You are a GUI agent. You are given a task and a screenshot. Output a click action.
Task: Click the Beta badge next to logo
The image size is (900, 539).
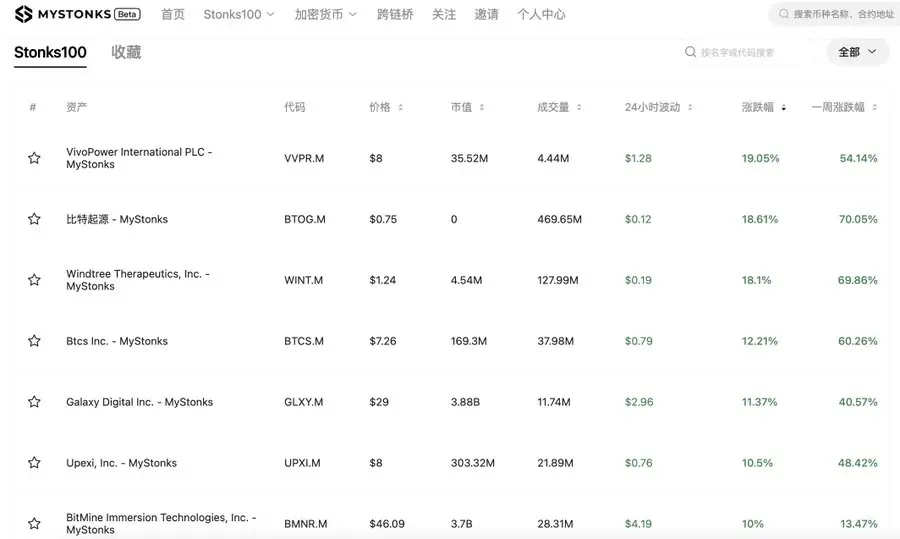(127, 14)
